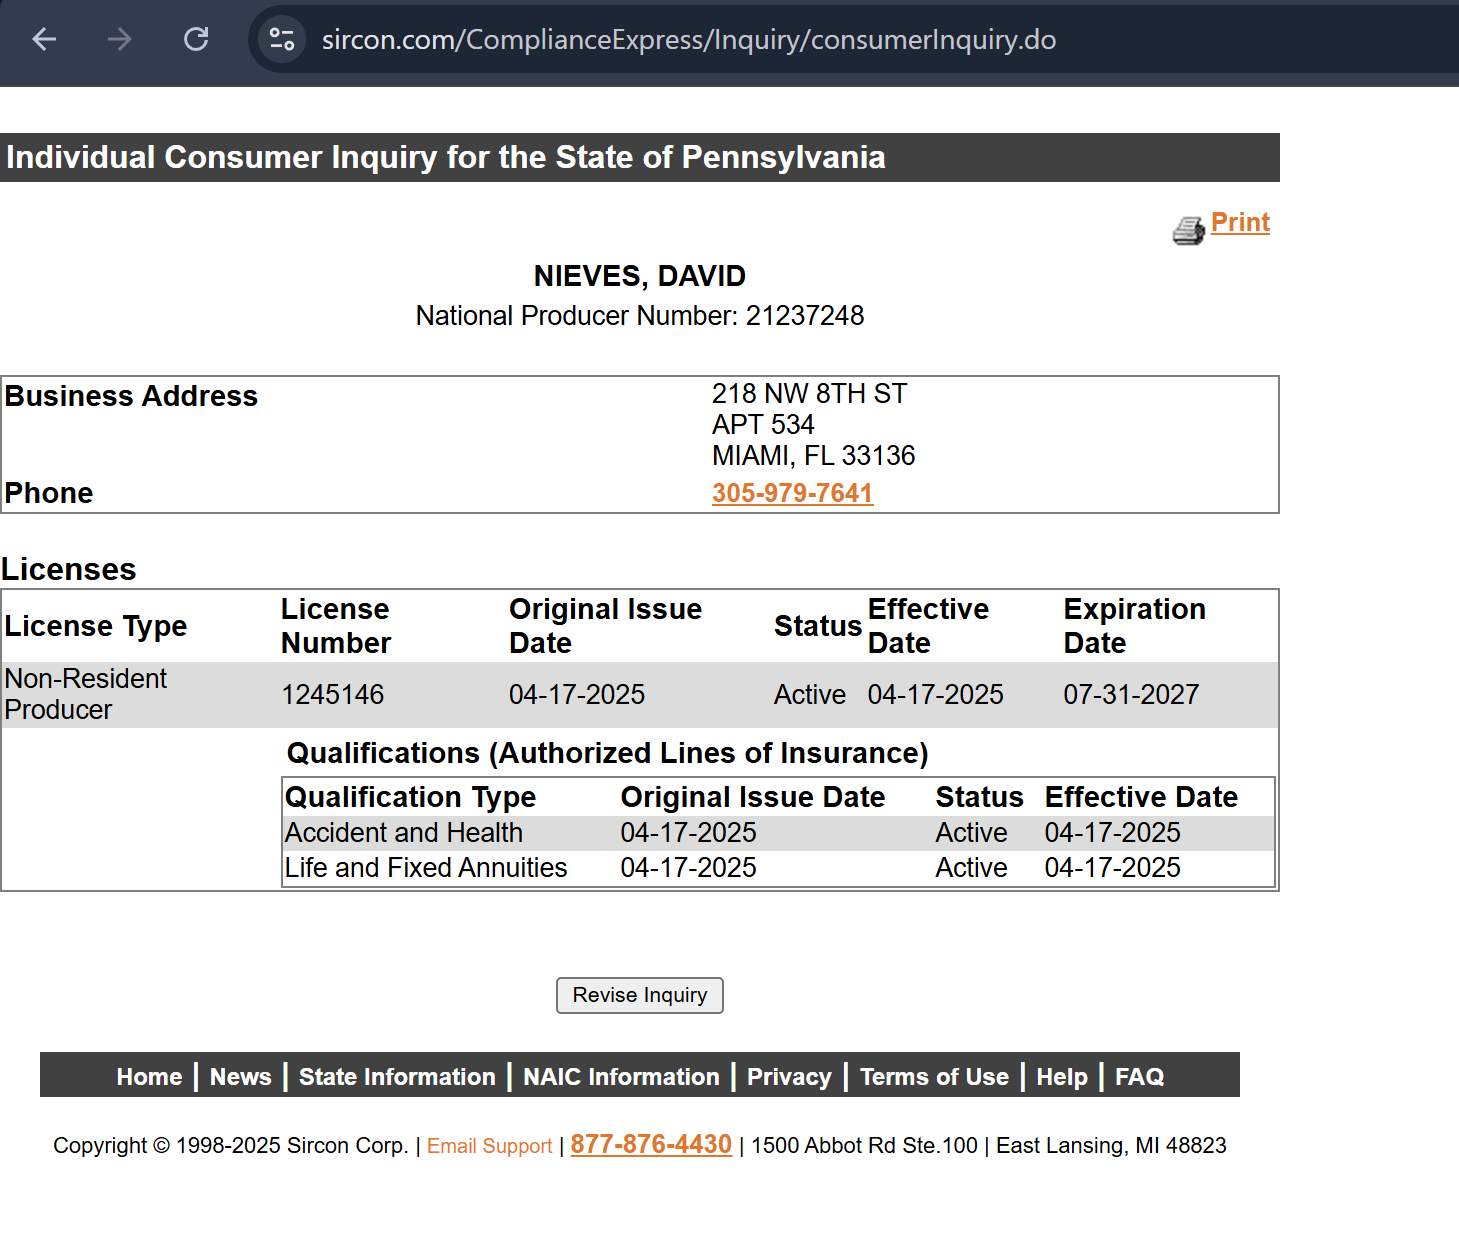This screenshot has height=1243, width=1459.
Task: Click the sircon.com URL address bar
Action: click(688, 39)
